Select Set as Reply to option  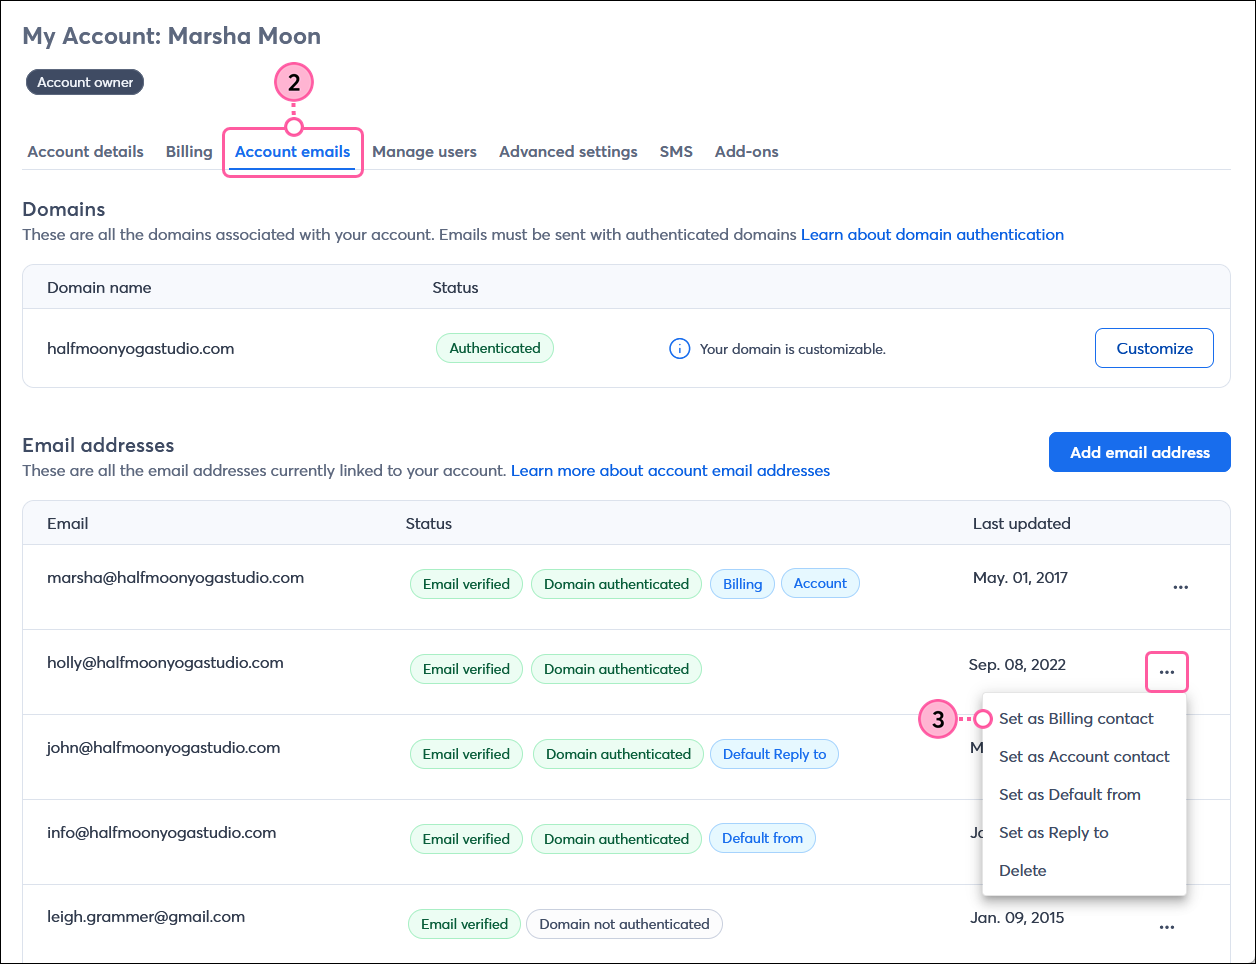point(1054,833)
